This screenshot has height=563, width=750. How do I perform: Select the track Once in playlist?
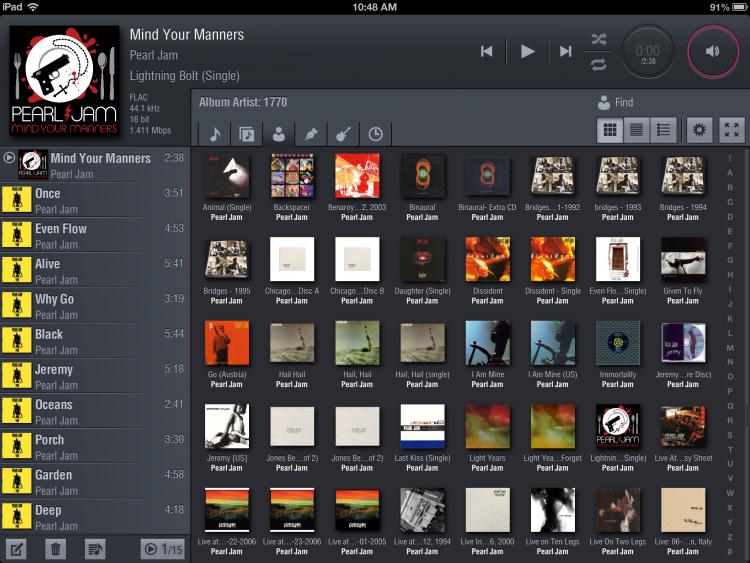(95, 200)
